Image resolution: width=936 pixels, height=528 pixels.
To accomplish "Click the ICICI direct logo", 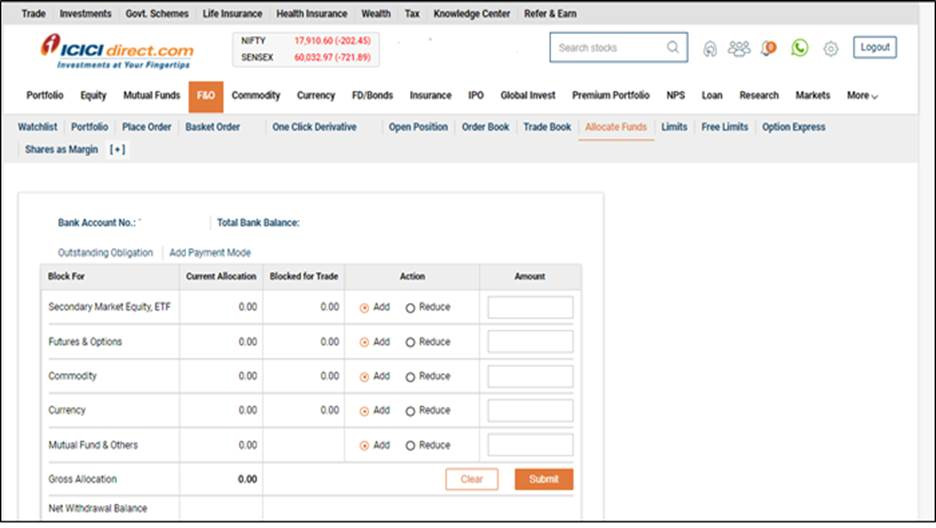I will tap(117, 50).
